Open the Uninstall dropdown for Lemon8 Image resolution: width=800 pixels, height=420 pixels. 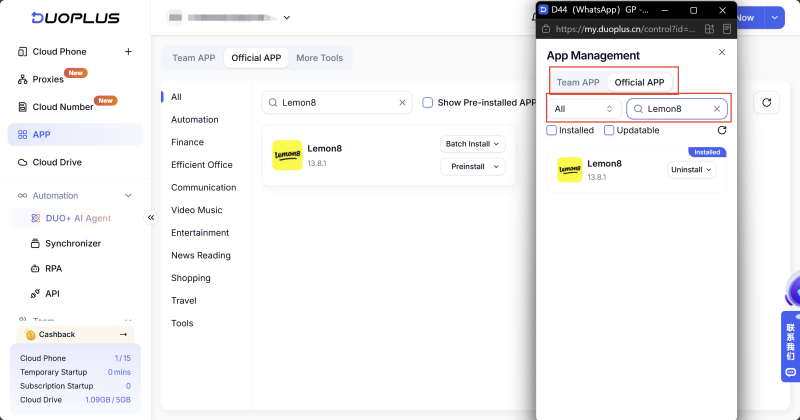[691, 170]
